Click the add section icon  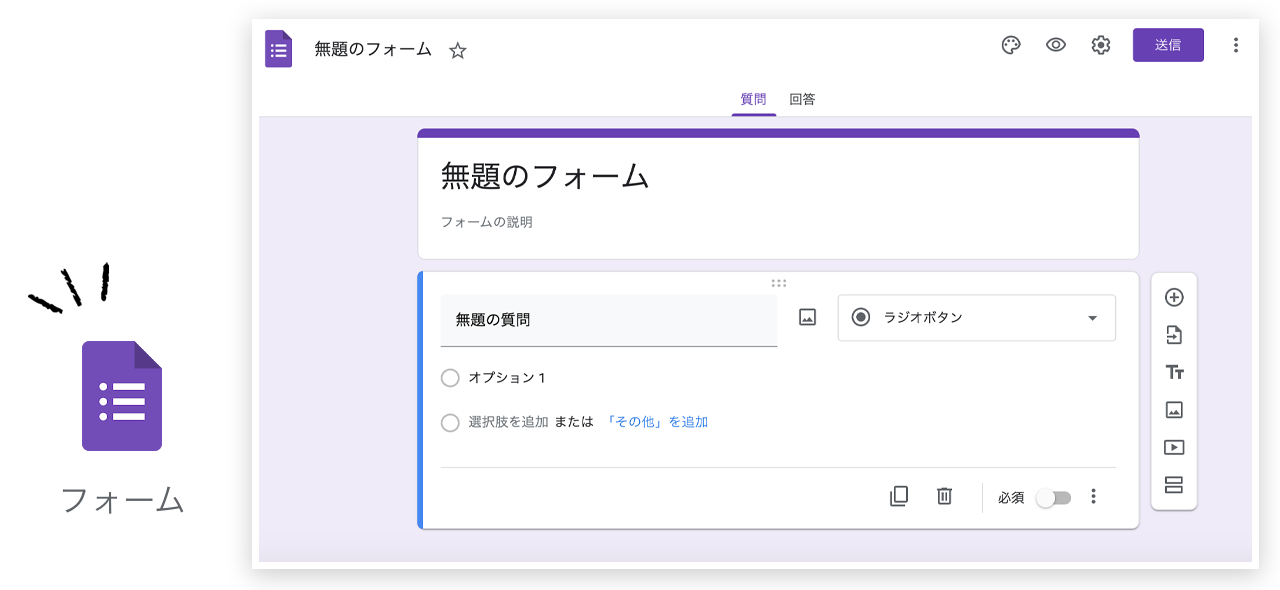tap(1174, 485)
